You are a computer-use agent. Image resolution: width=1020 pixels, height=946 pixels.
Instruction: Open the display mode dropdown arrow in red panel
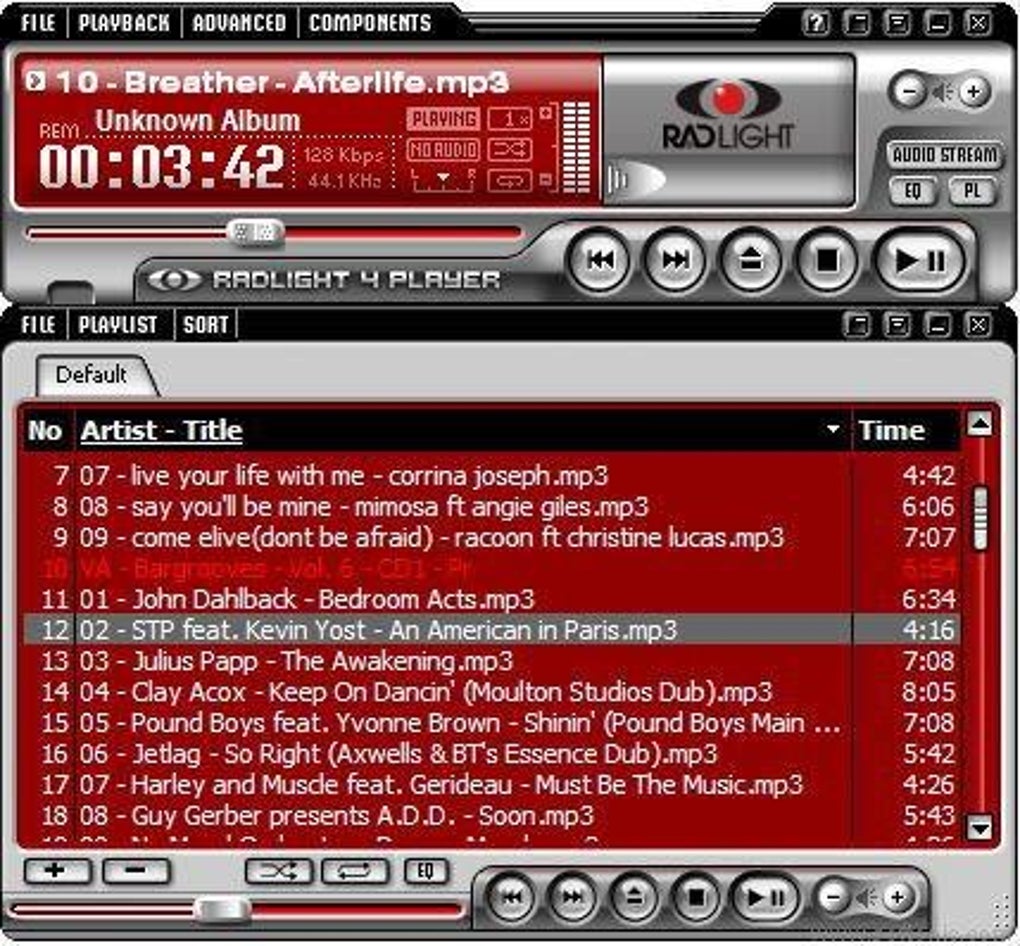(x=443, y=178)
